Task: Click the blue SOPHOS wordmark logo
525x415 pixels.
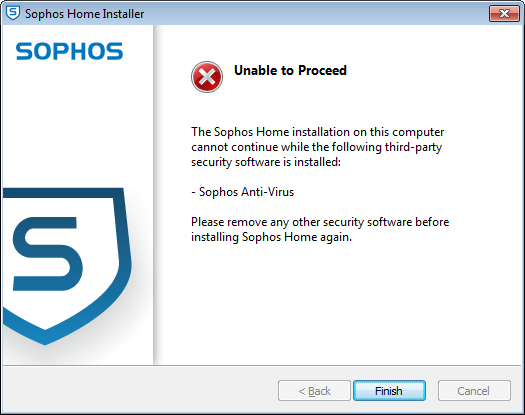Action: click(69, 51)
